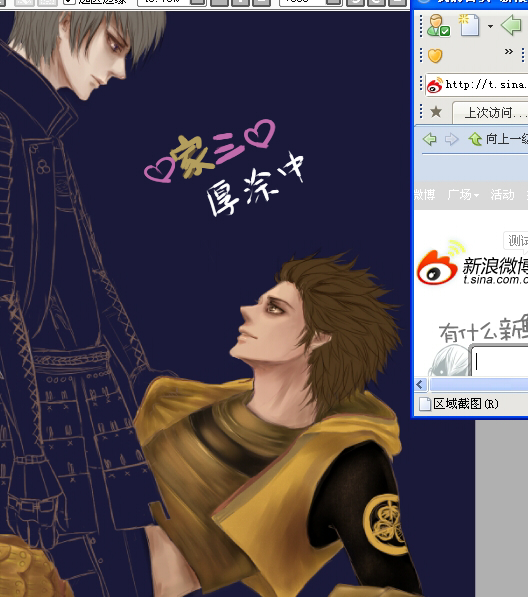Image resolution: width=528 pixels, height=597 pixels.
Task: Open the 活动 navigation item
Action: pos(502,195)
